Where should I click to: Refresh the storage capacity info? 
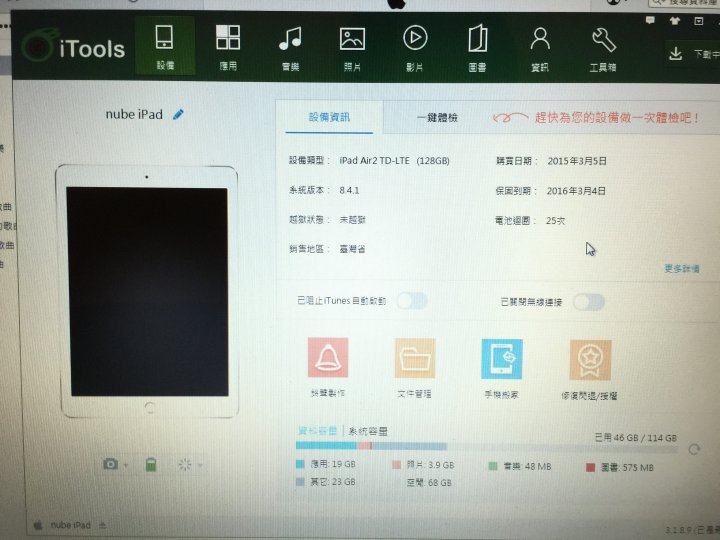(694, 450)
